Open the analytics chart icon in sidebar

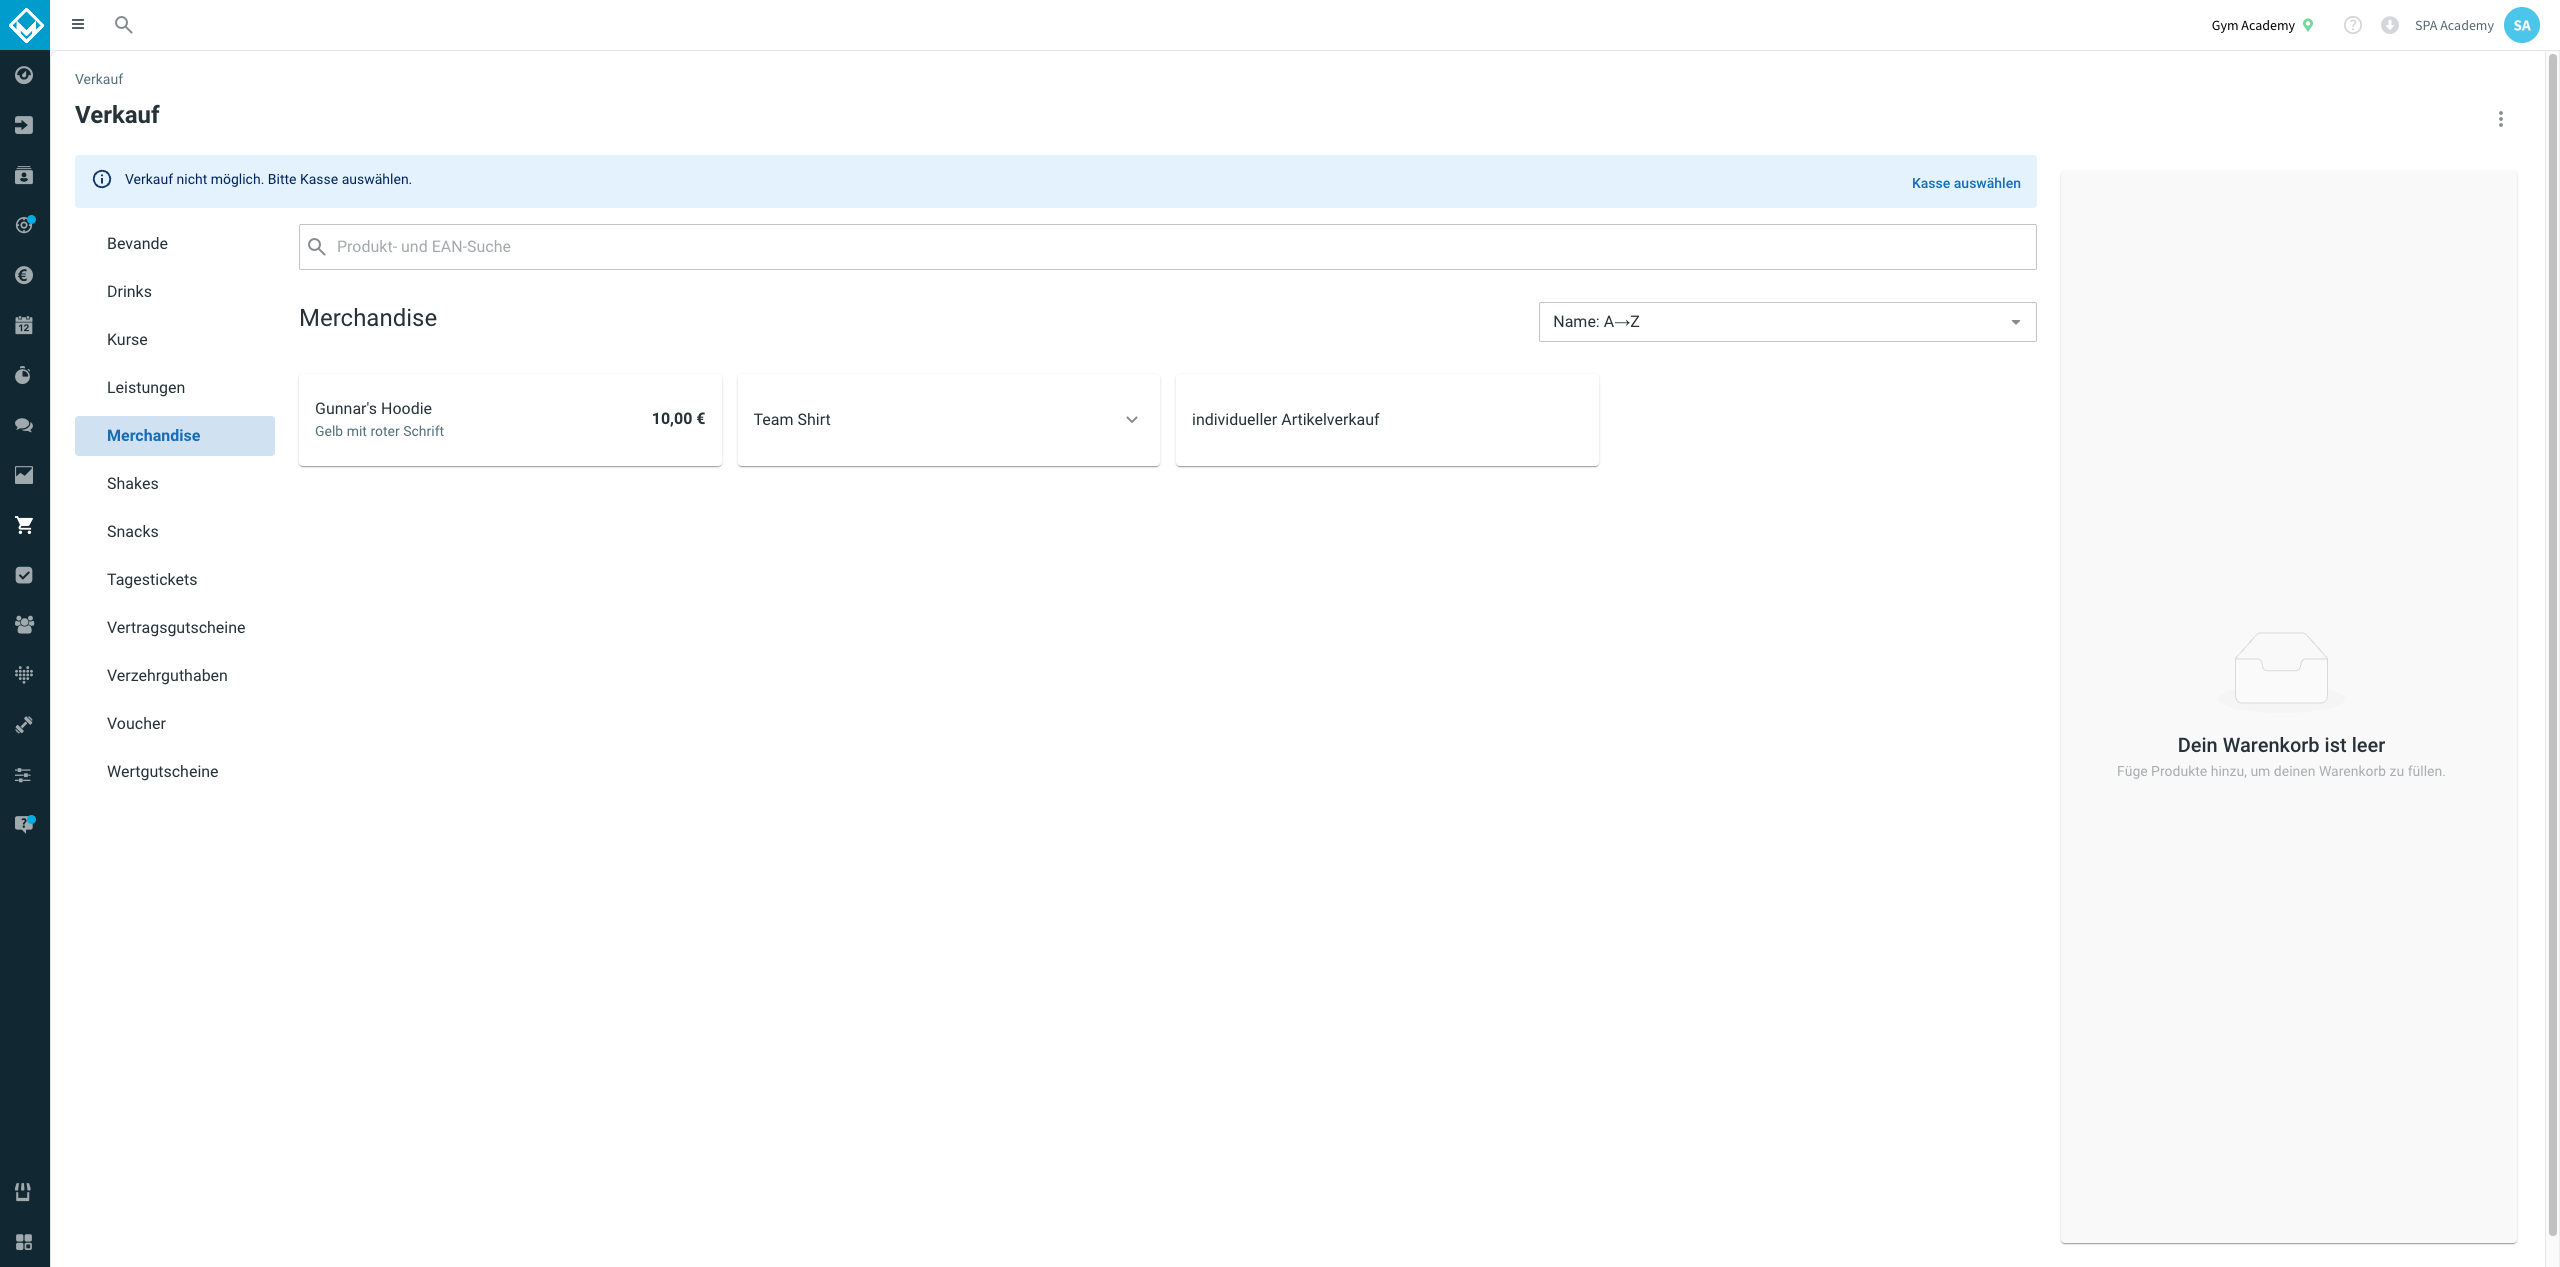(24, 475)
